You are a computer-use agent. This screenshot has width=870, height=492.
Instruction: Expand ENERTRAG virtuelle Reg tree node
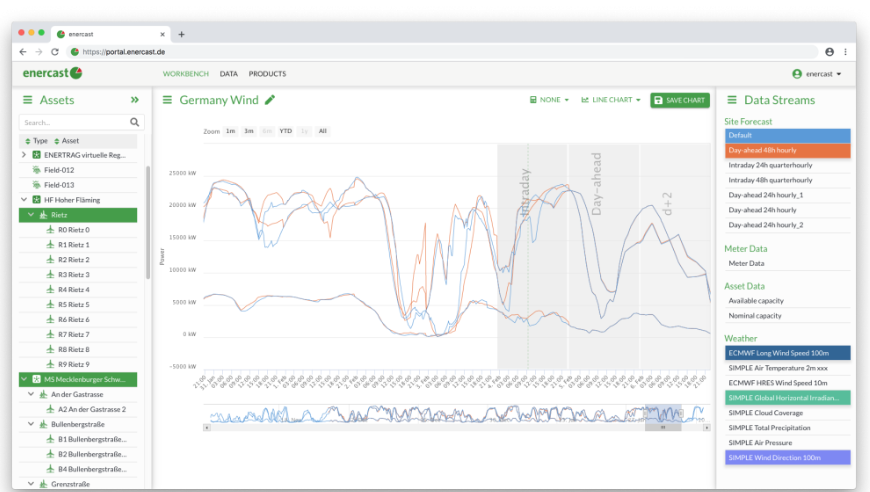click(24, 155)
